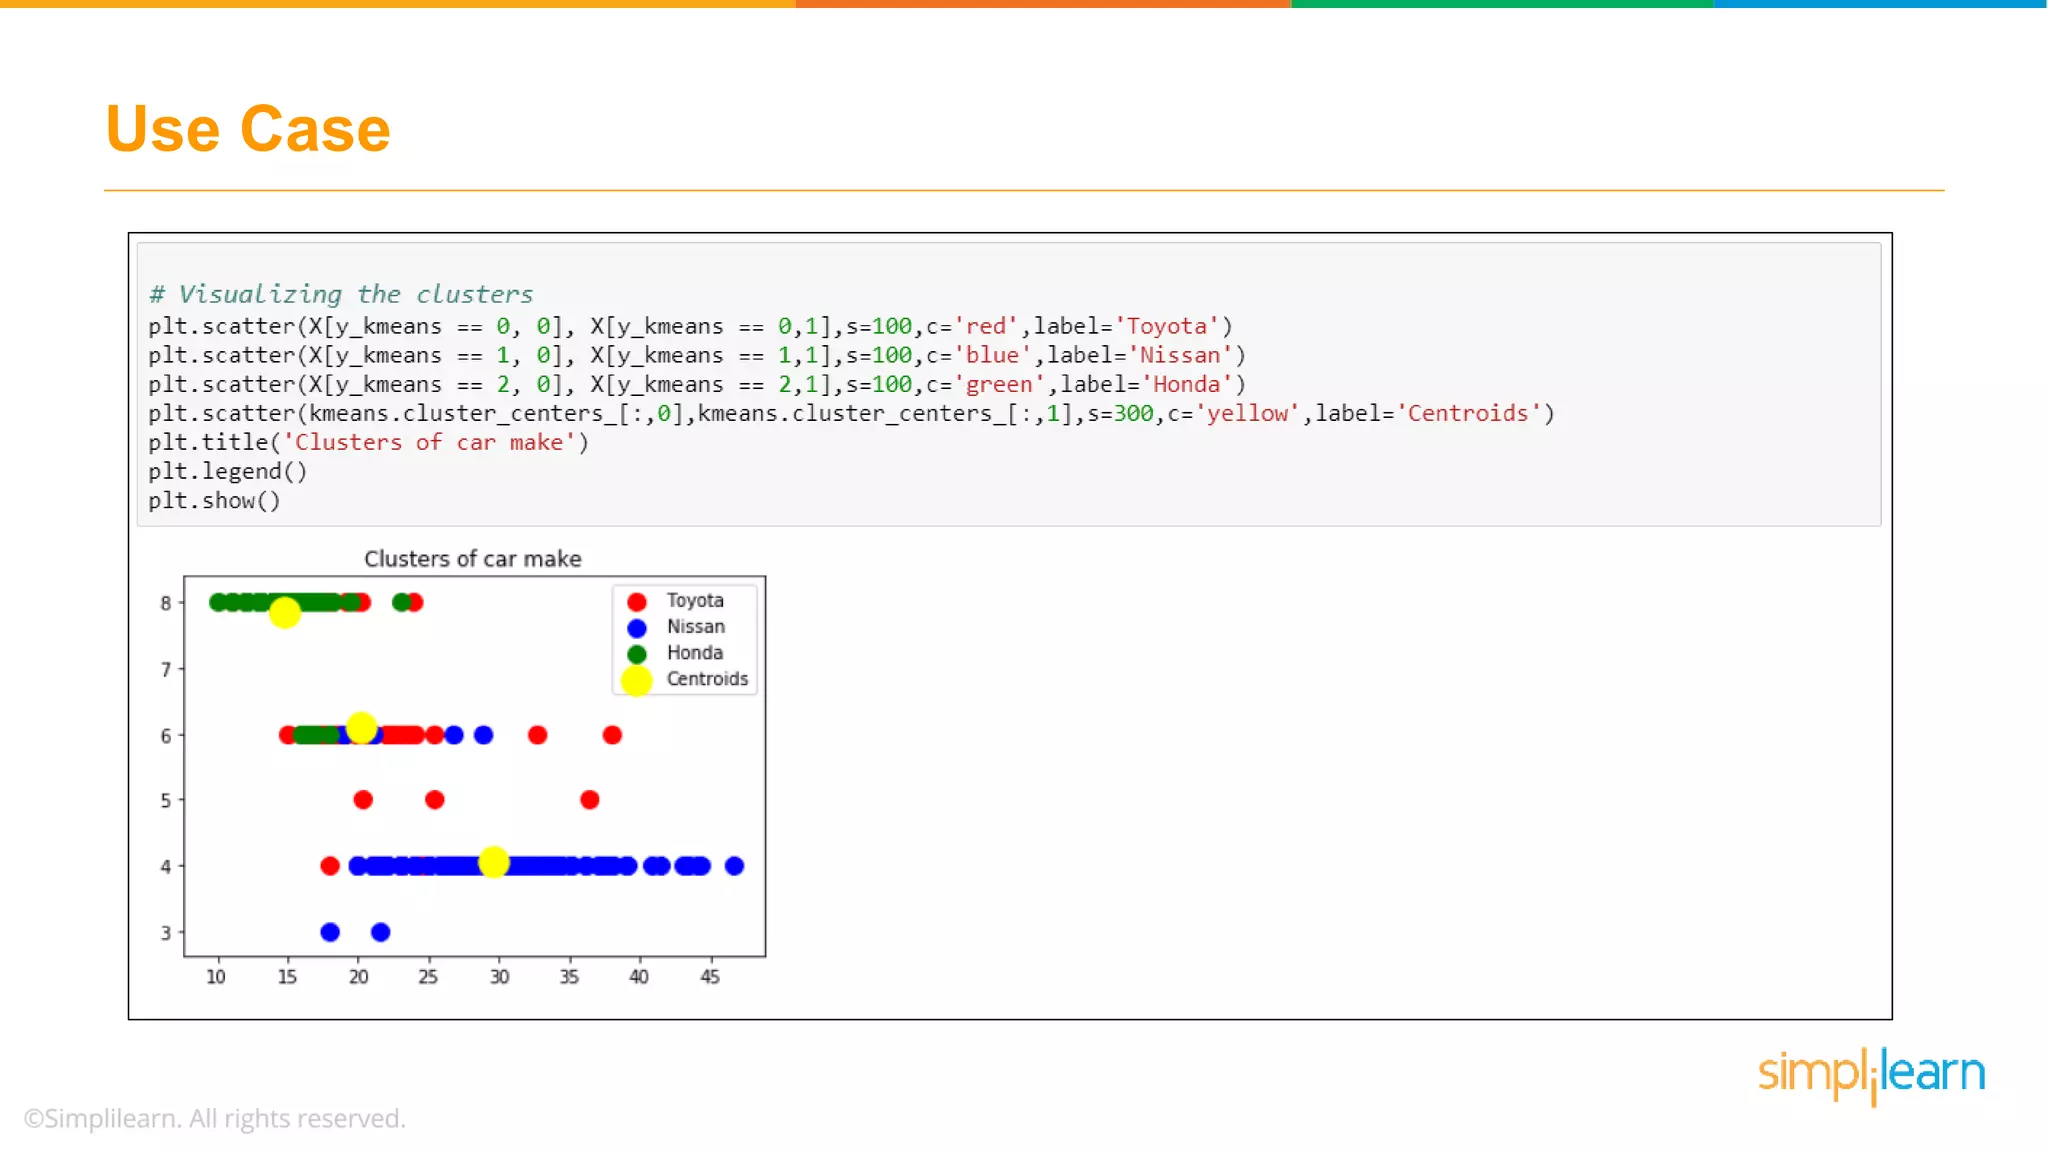Click the yellow centroid on row 8
2048x1152 pixels.
pos(285,612)
